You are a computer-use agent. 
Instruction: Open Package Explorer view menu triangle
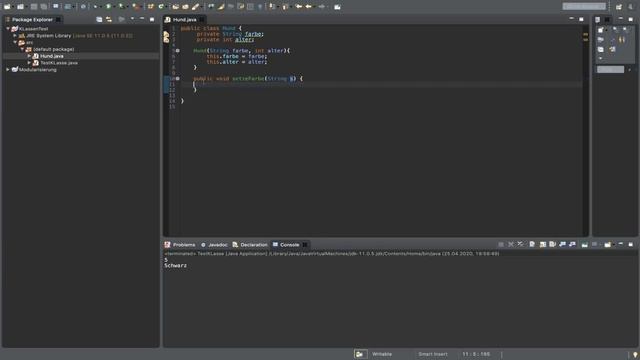click(132, 19)
